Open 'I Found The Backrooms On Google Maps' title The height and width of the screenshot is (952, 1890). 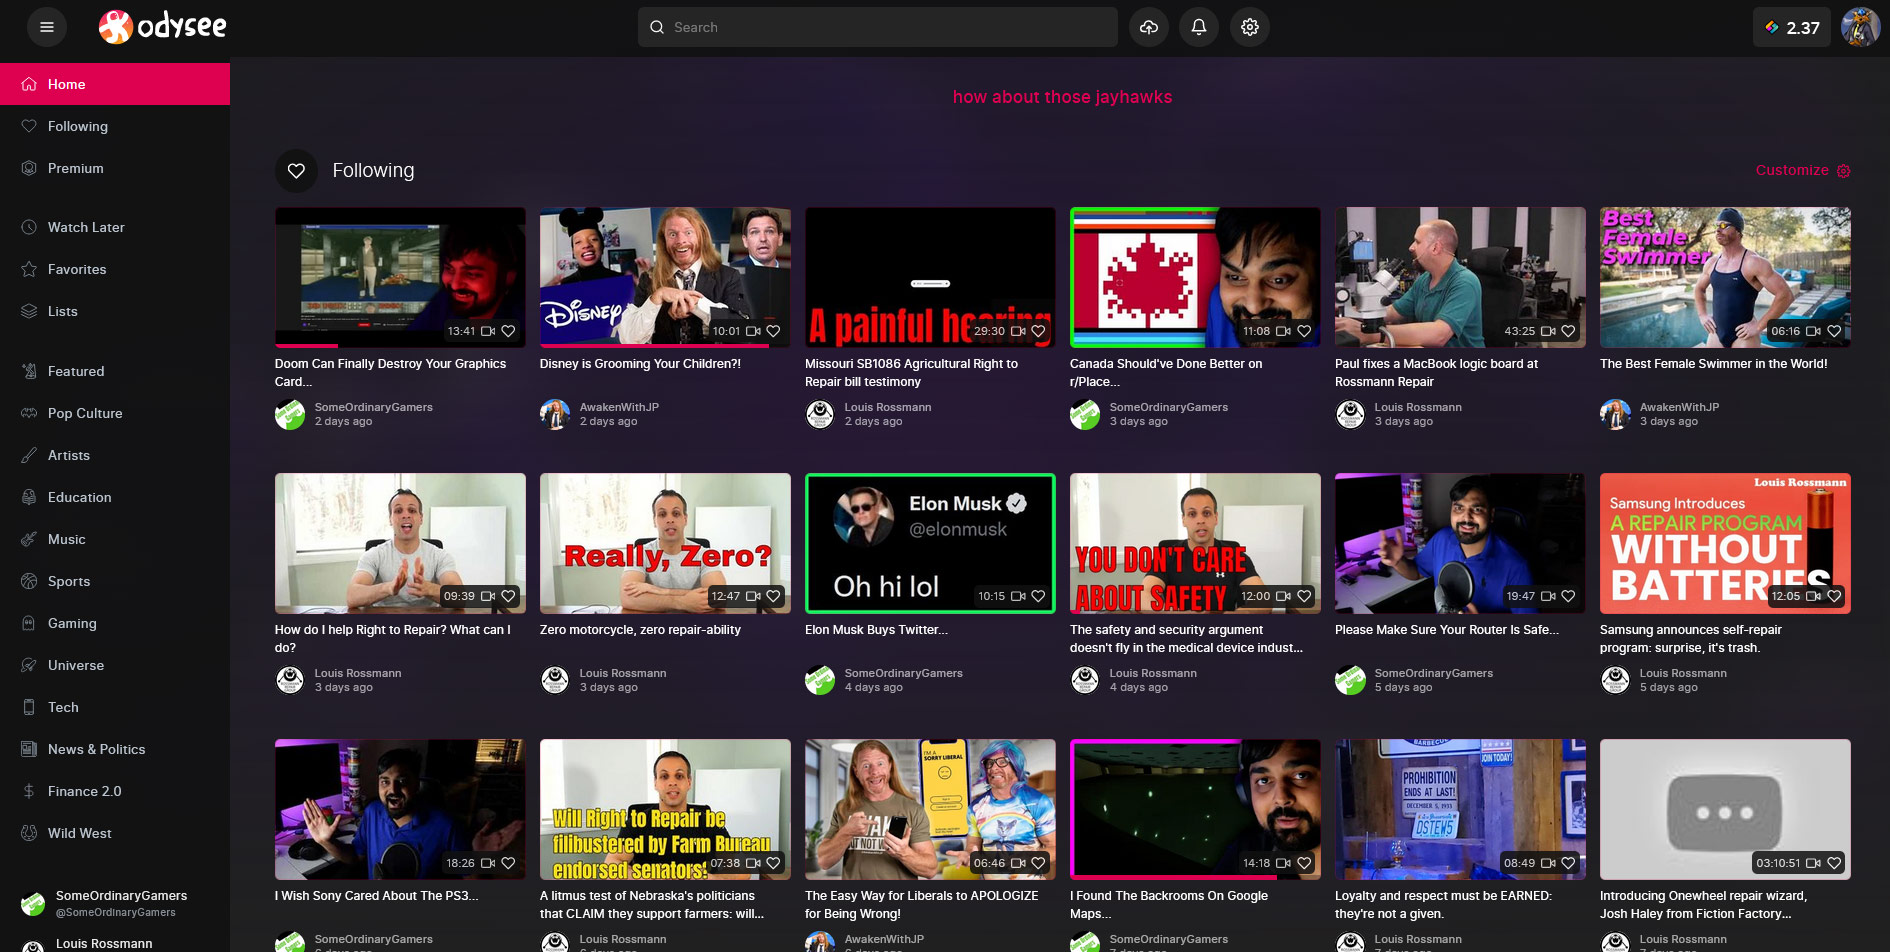click(1169, 905)
